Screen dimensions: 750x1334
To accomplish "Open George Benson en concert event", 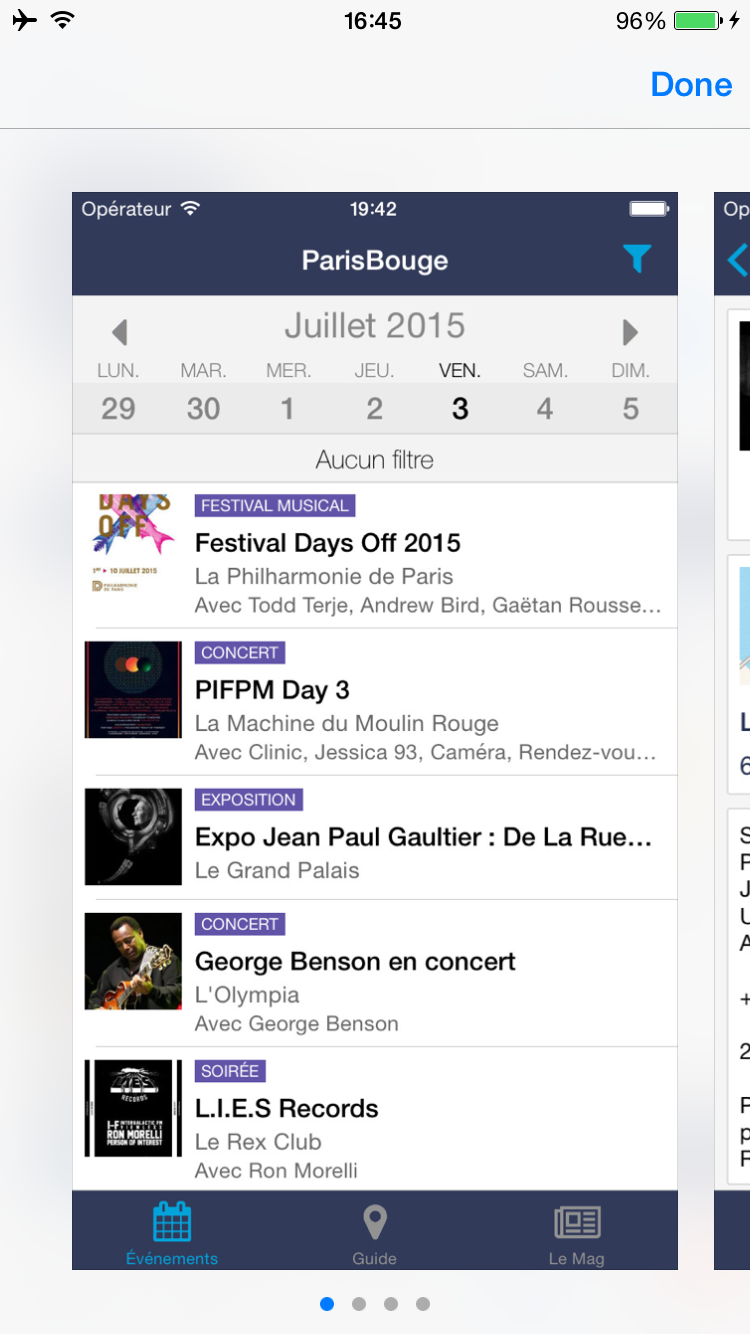I will click(375, 974).
